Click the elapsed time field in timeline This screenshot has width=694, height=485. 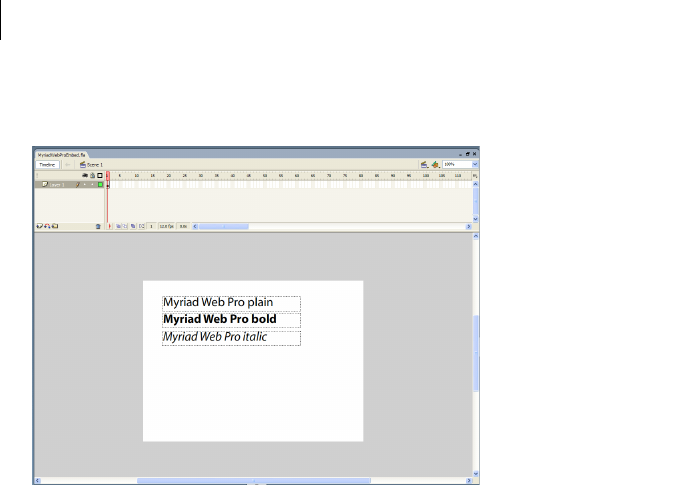183,226
